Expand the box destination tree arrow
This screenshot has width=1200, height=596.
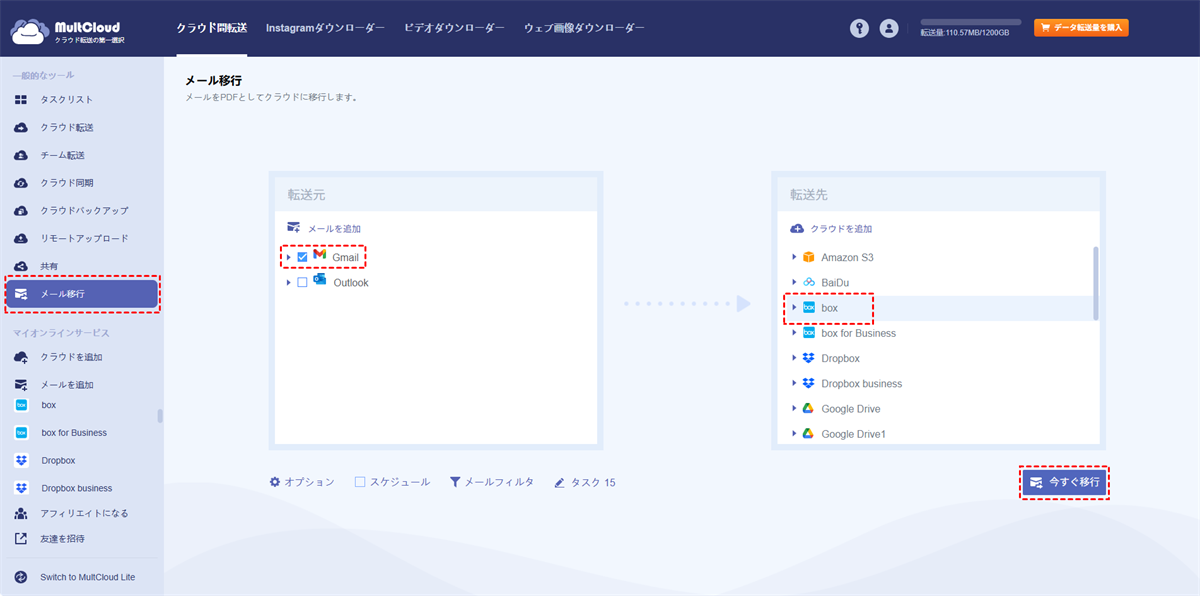[x=794, y=307]
